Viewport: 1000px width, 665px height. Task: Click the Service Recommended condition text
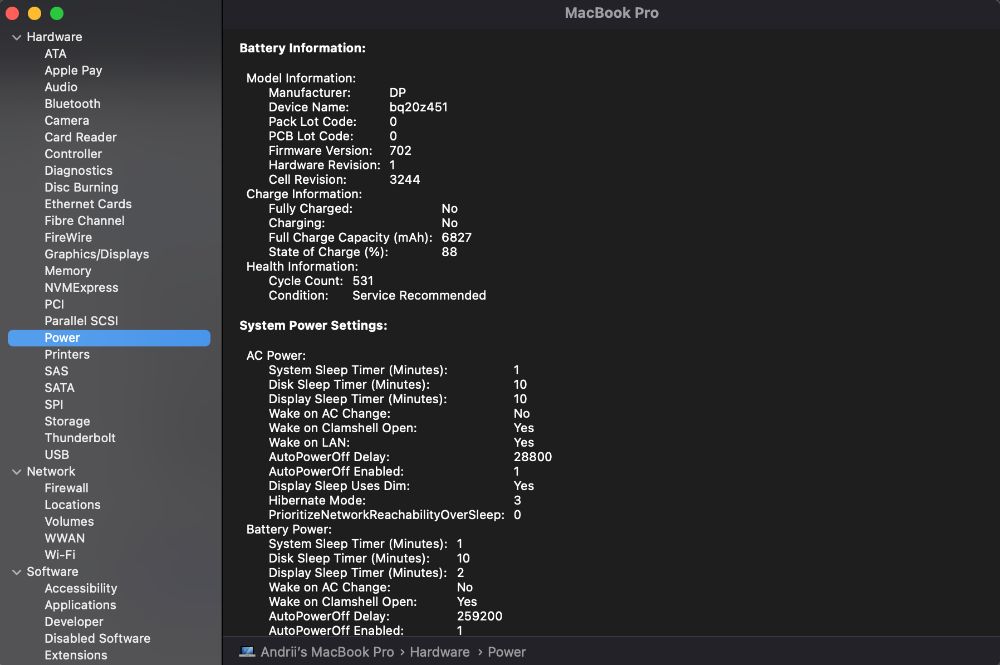point(419,295)
